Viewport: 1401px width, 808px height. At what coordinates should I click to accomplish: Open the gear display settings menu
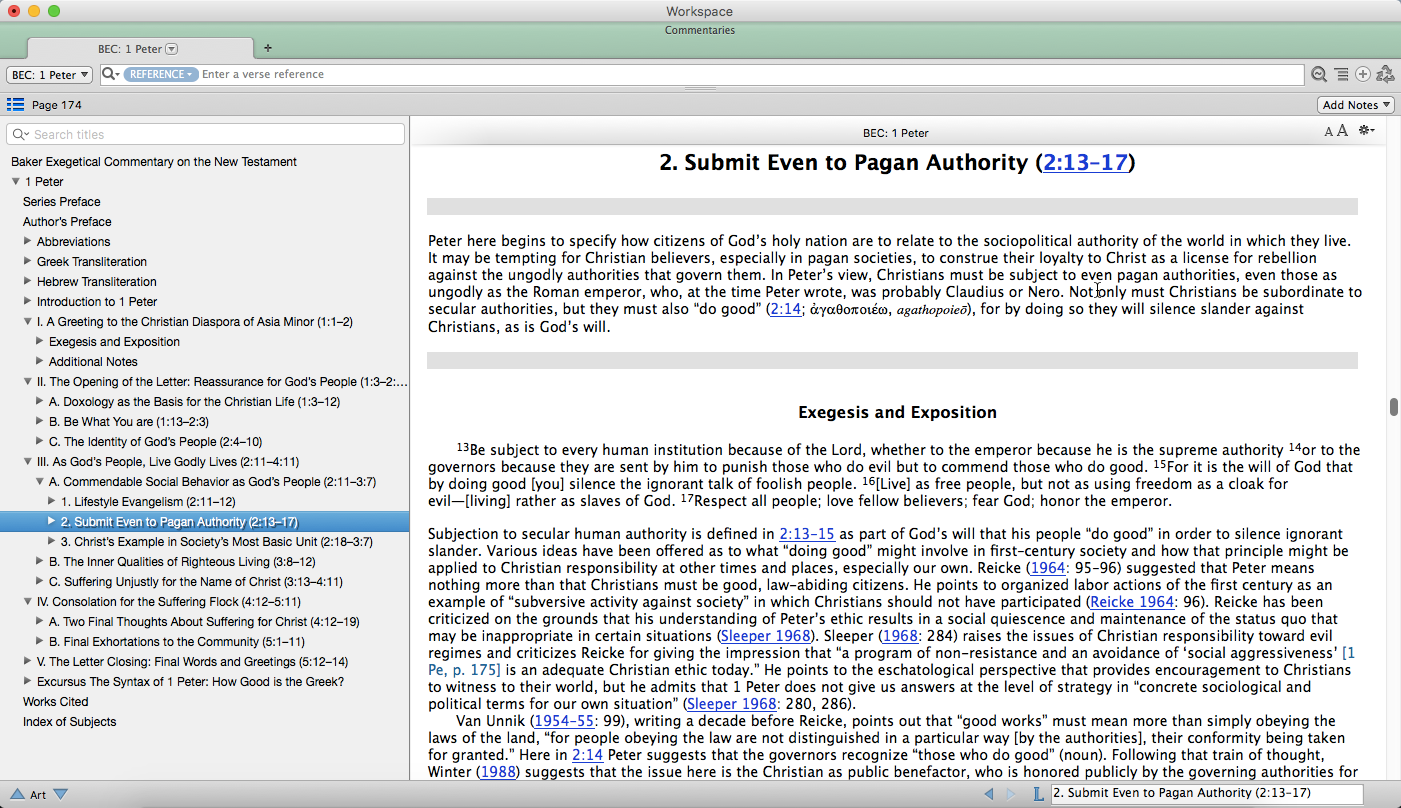coord(1366,131)
